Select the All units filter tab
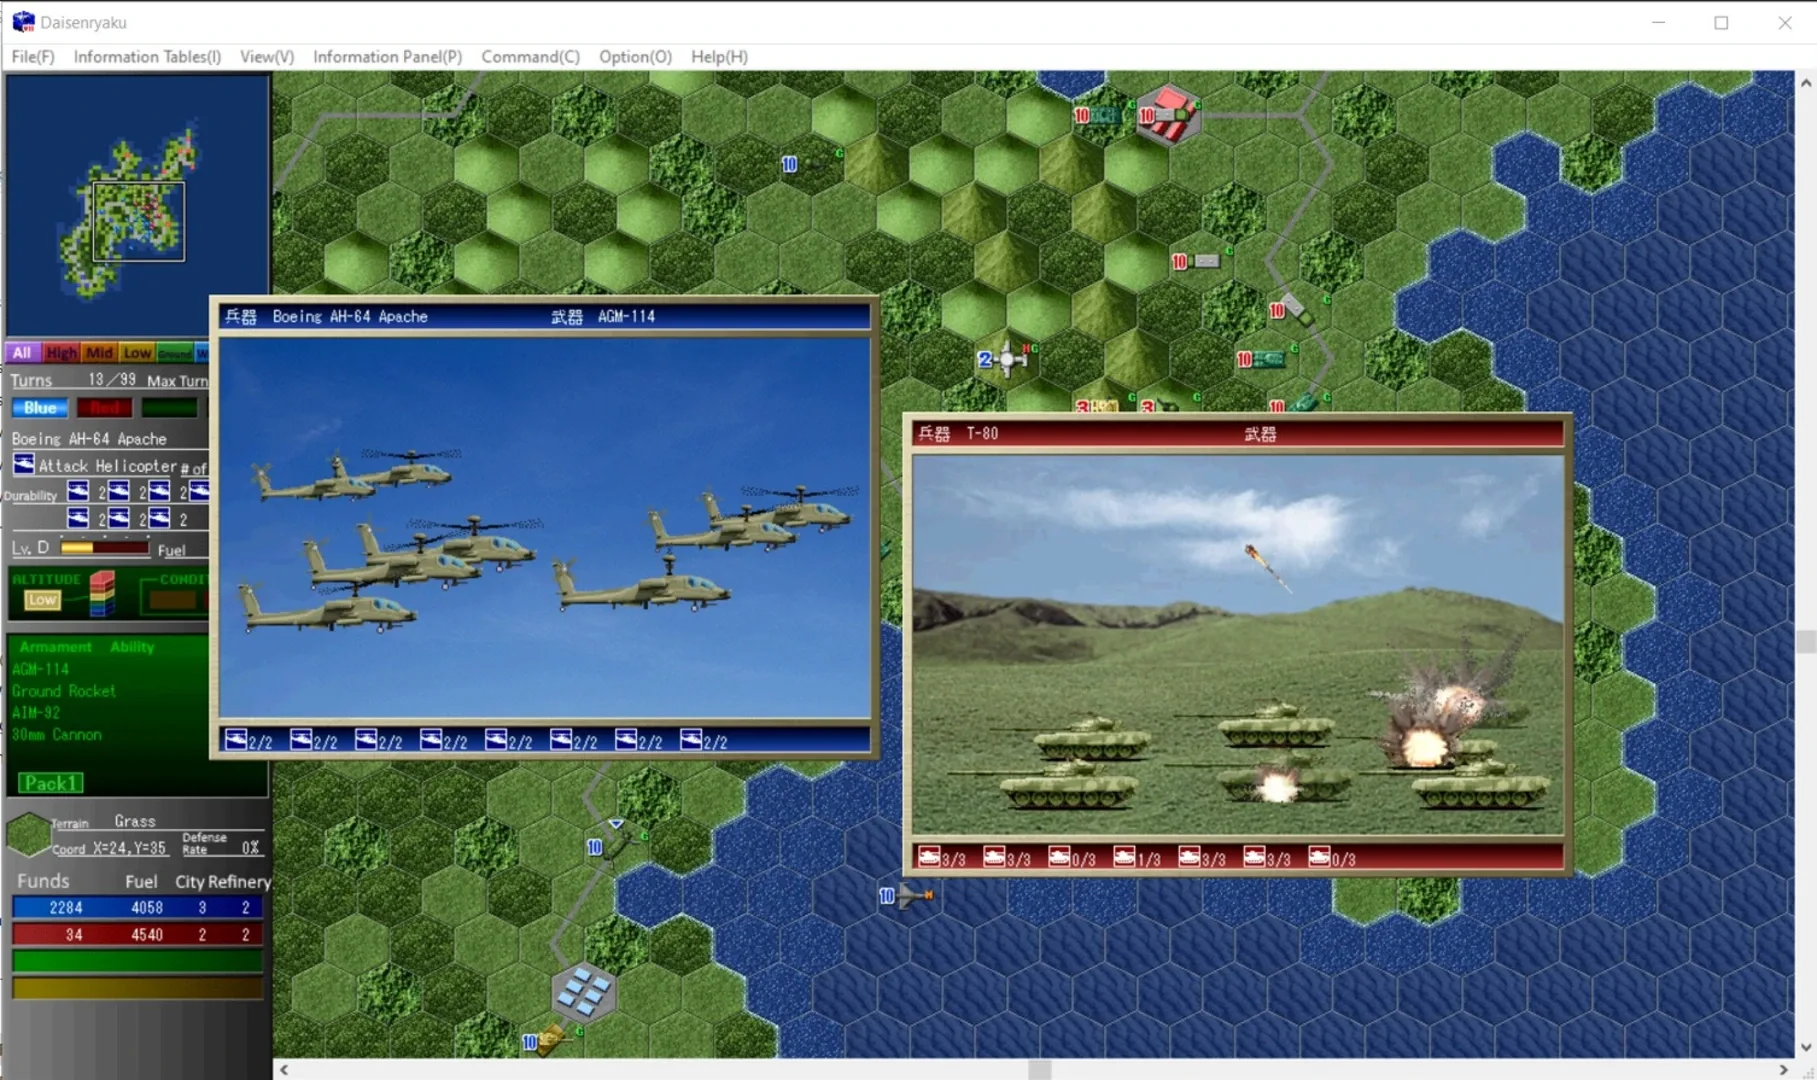 21,352
